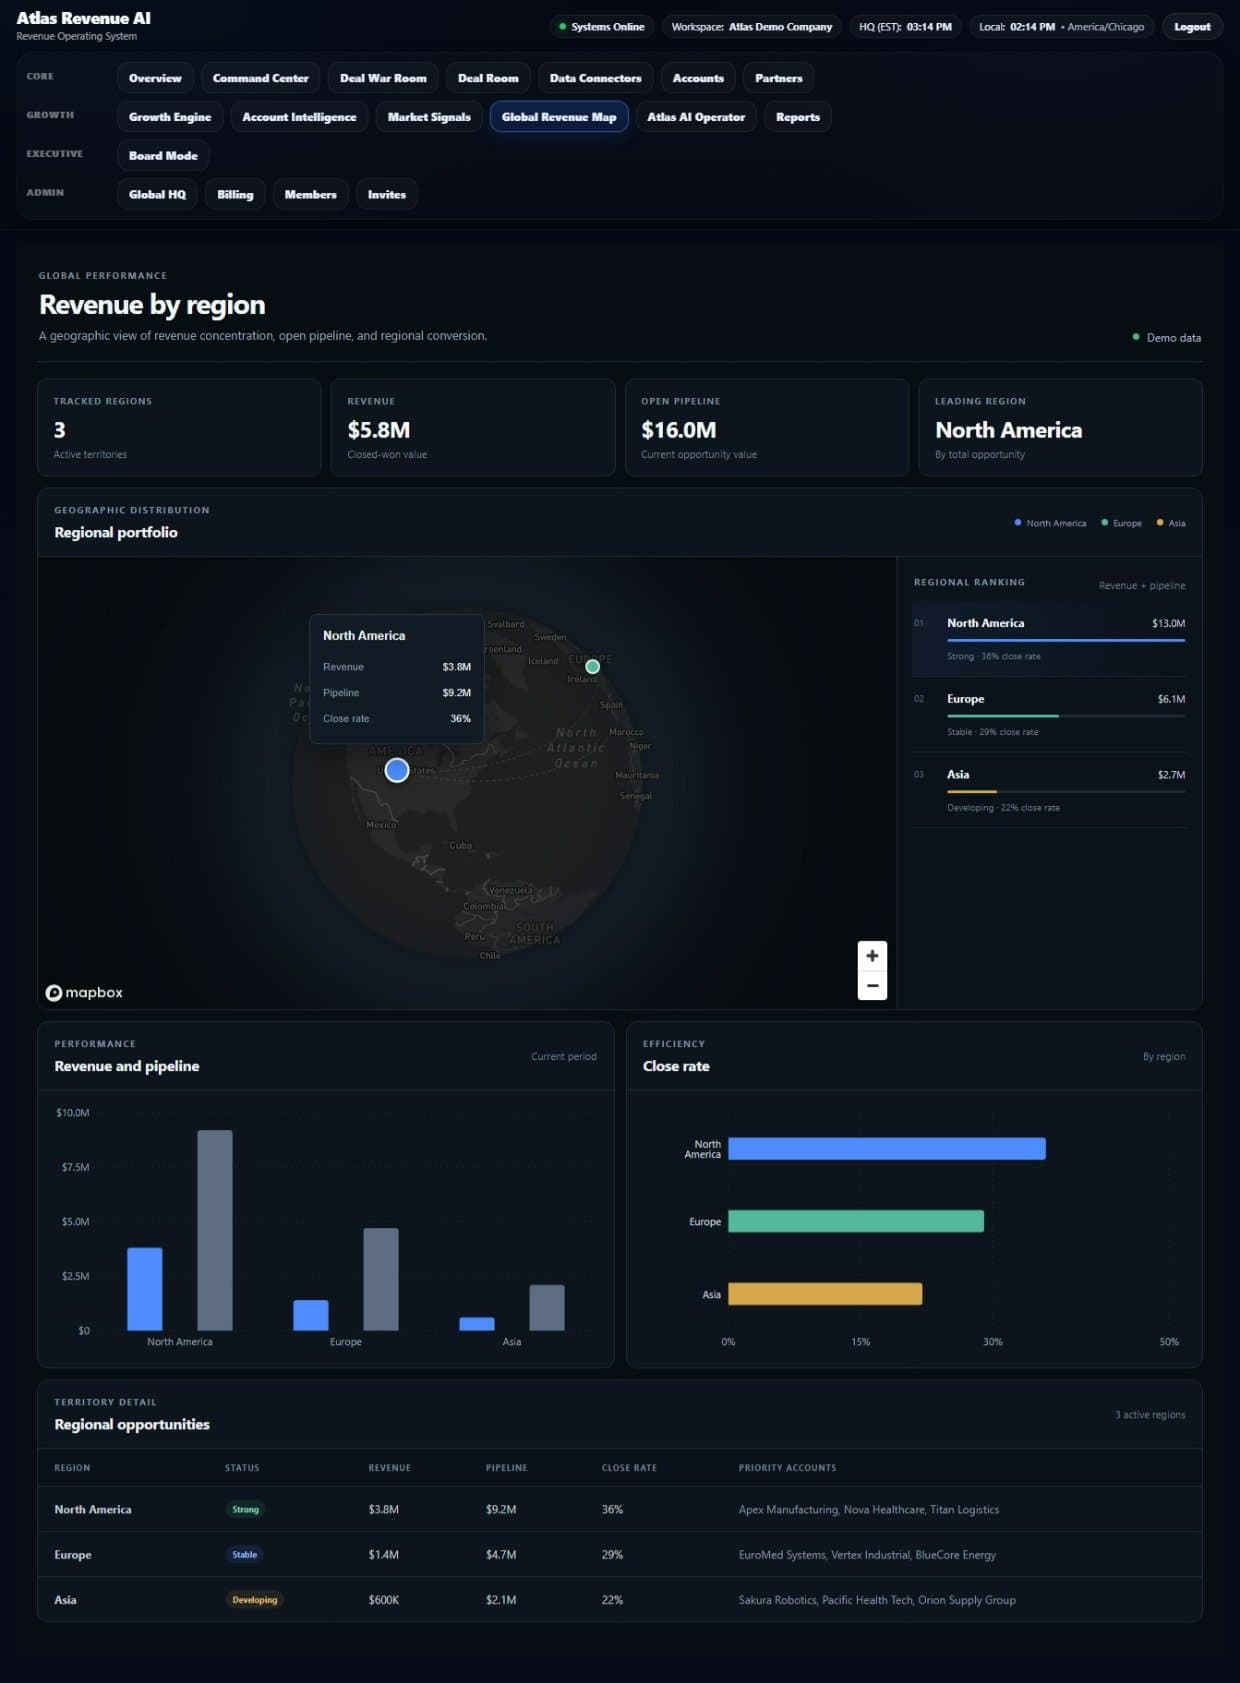Click Europe revenue bar in chart
Image resolution: width=1240 pixels, height=1683 pixels.
pos(311,1315)
